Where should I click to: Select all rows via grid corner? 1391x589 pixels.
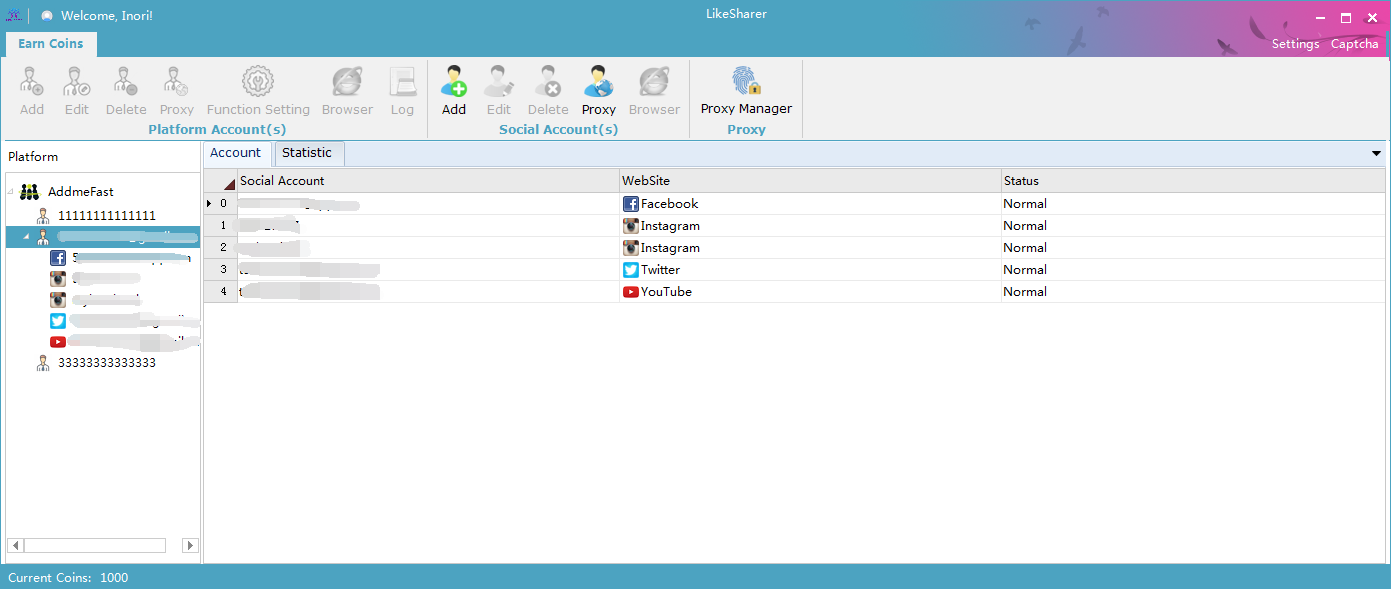tap(221, 181)
